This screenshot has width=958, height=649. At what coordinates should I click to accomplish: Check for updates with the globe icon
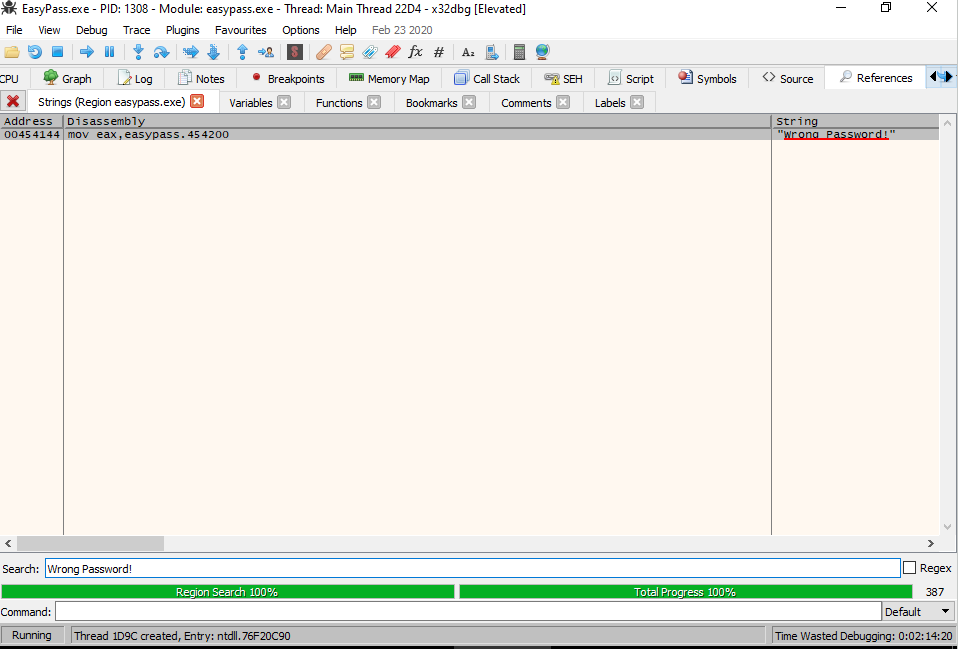pyautogui.click(x=542, y=52)
